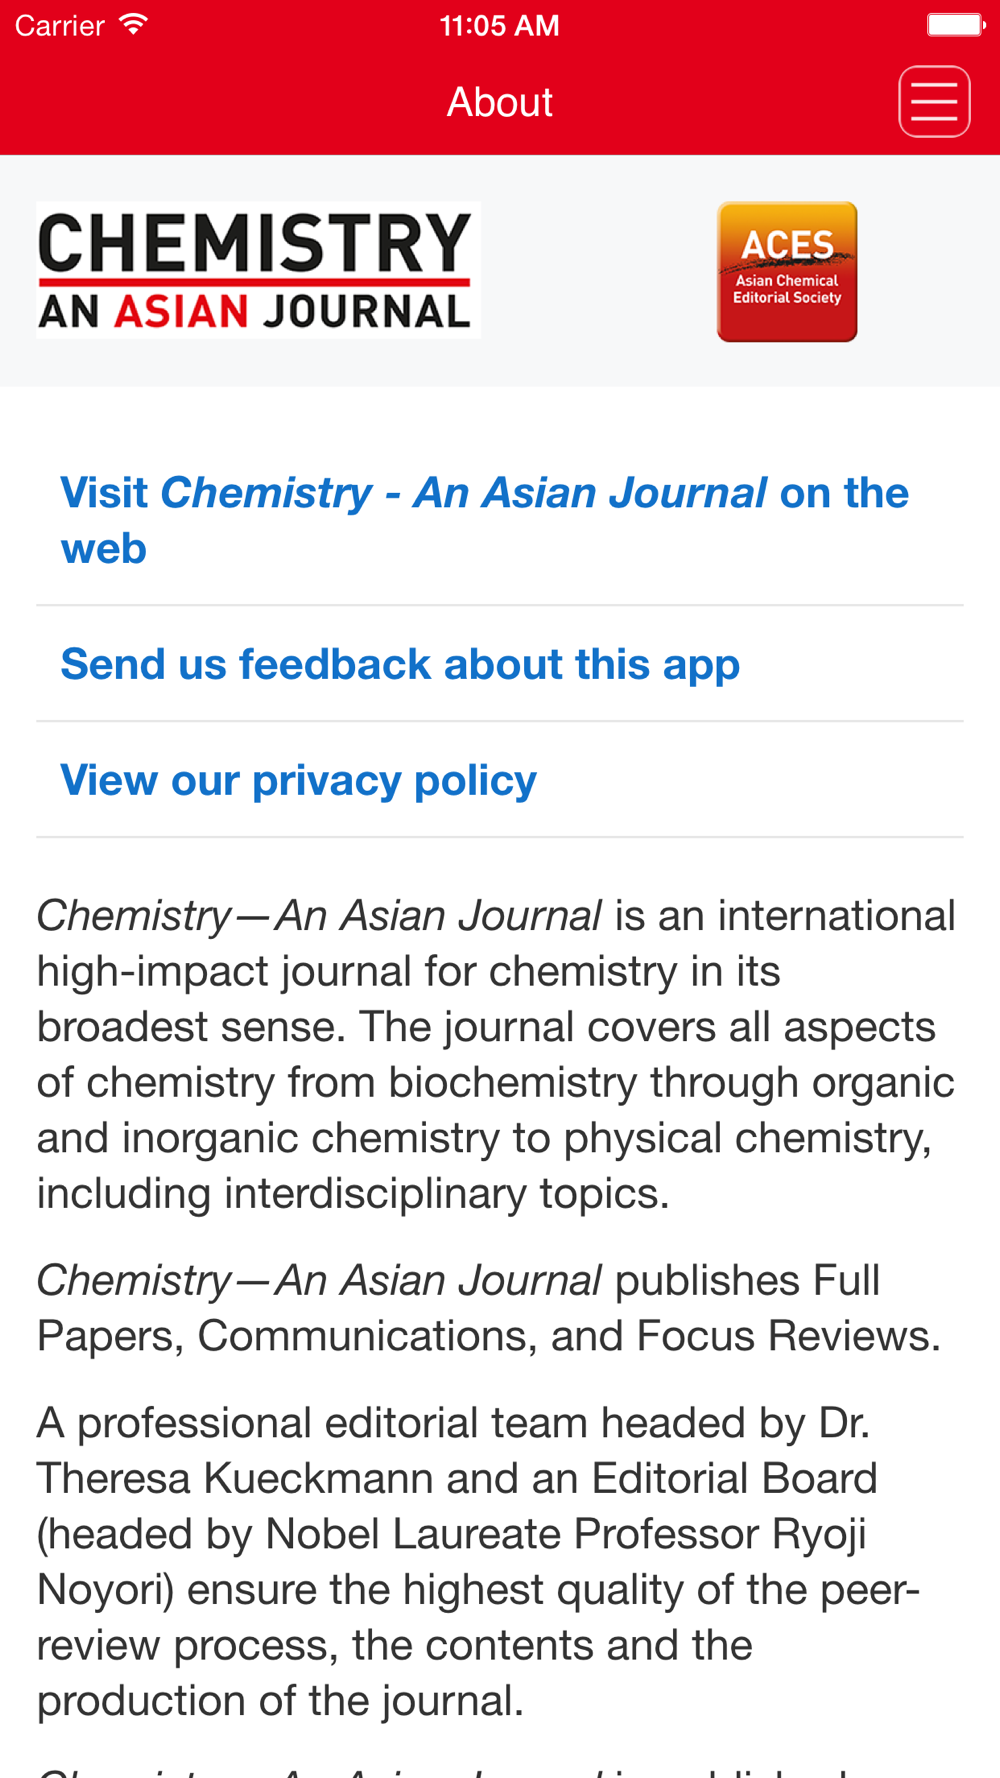Viewport: 1000px width, 1778px height.
Task: Select the professional editorial team paragraph
Action: click(x=478, y=1561)
